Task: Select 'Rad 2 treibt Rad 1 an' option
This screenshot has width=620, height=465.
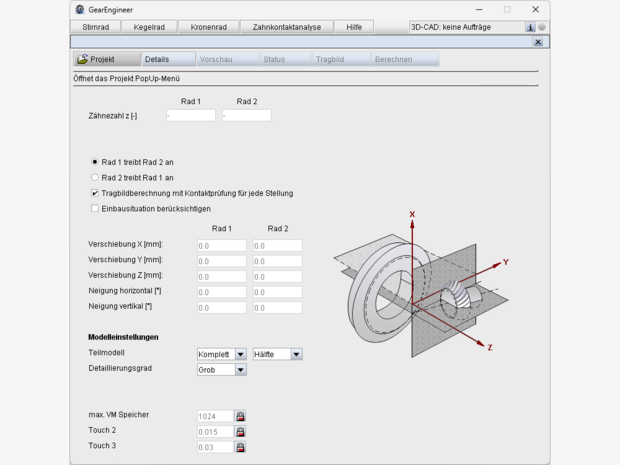Action: pos(95,177)
